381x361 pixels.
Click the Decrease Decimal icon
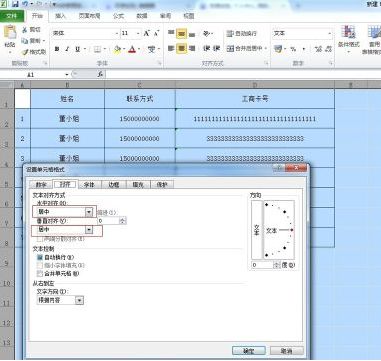328,49
